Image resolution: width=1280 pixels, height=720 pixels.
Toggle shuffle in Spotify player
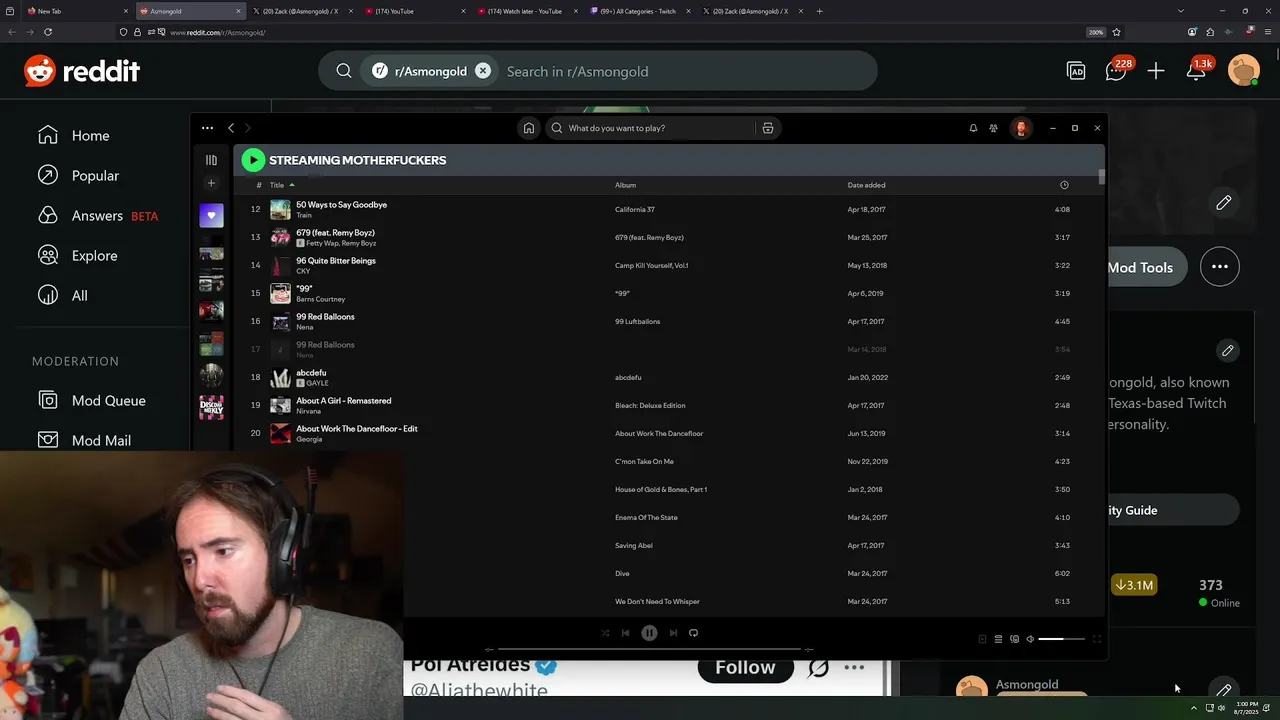605,633
